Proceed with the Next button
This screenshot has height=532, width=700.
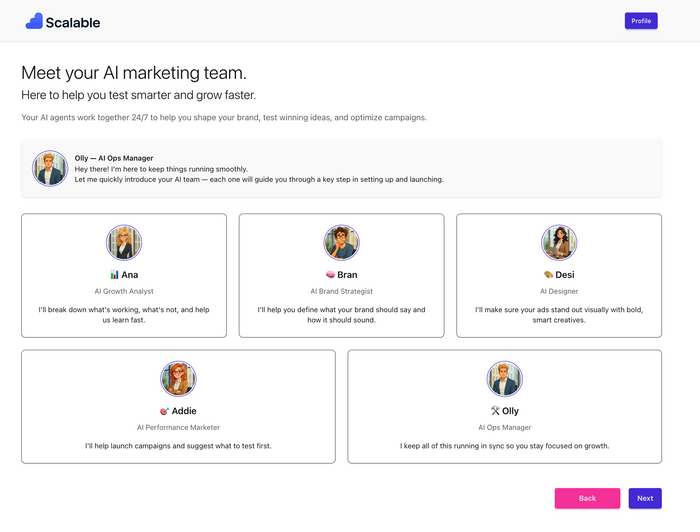[x=645, y=498]
